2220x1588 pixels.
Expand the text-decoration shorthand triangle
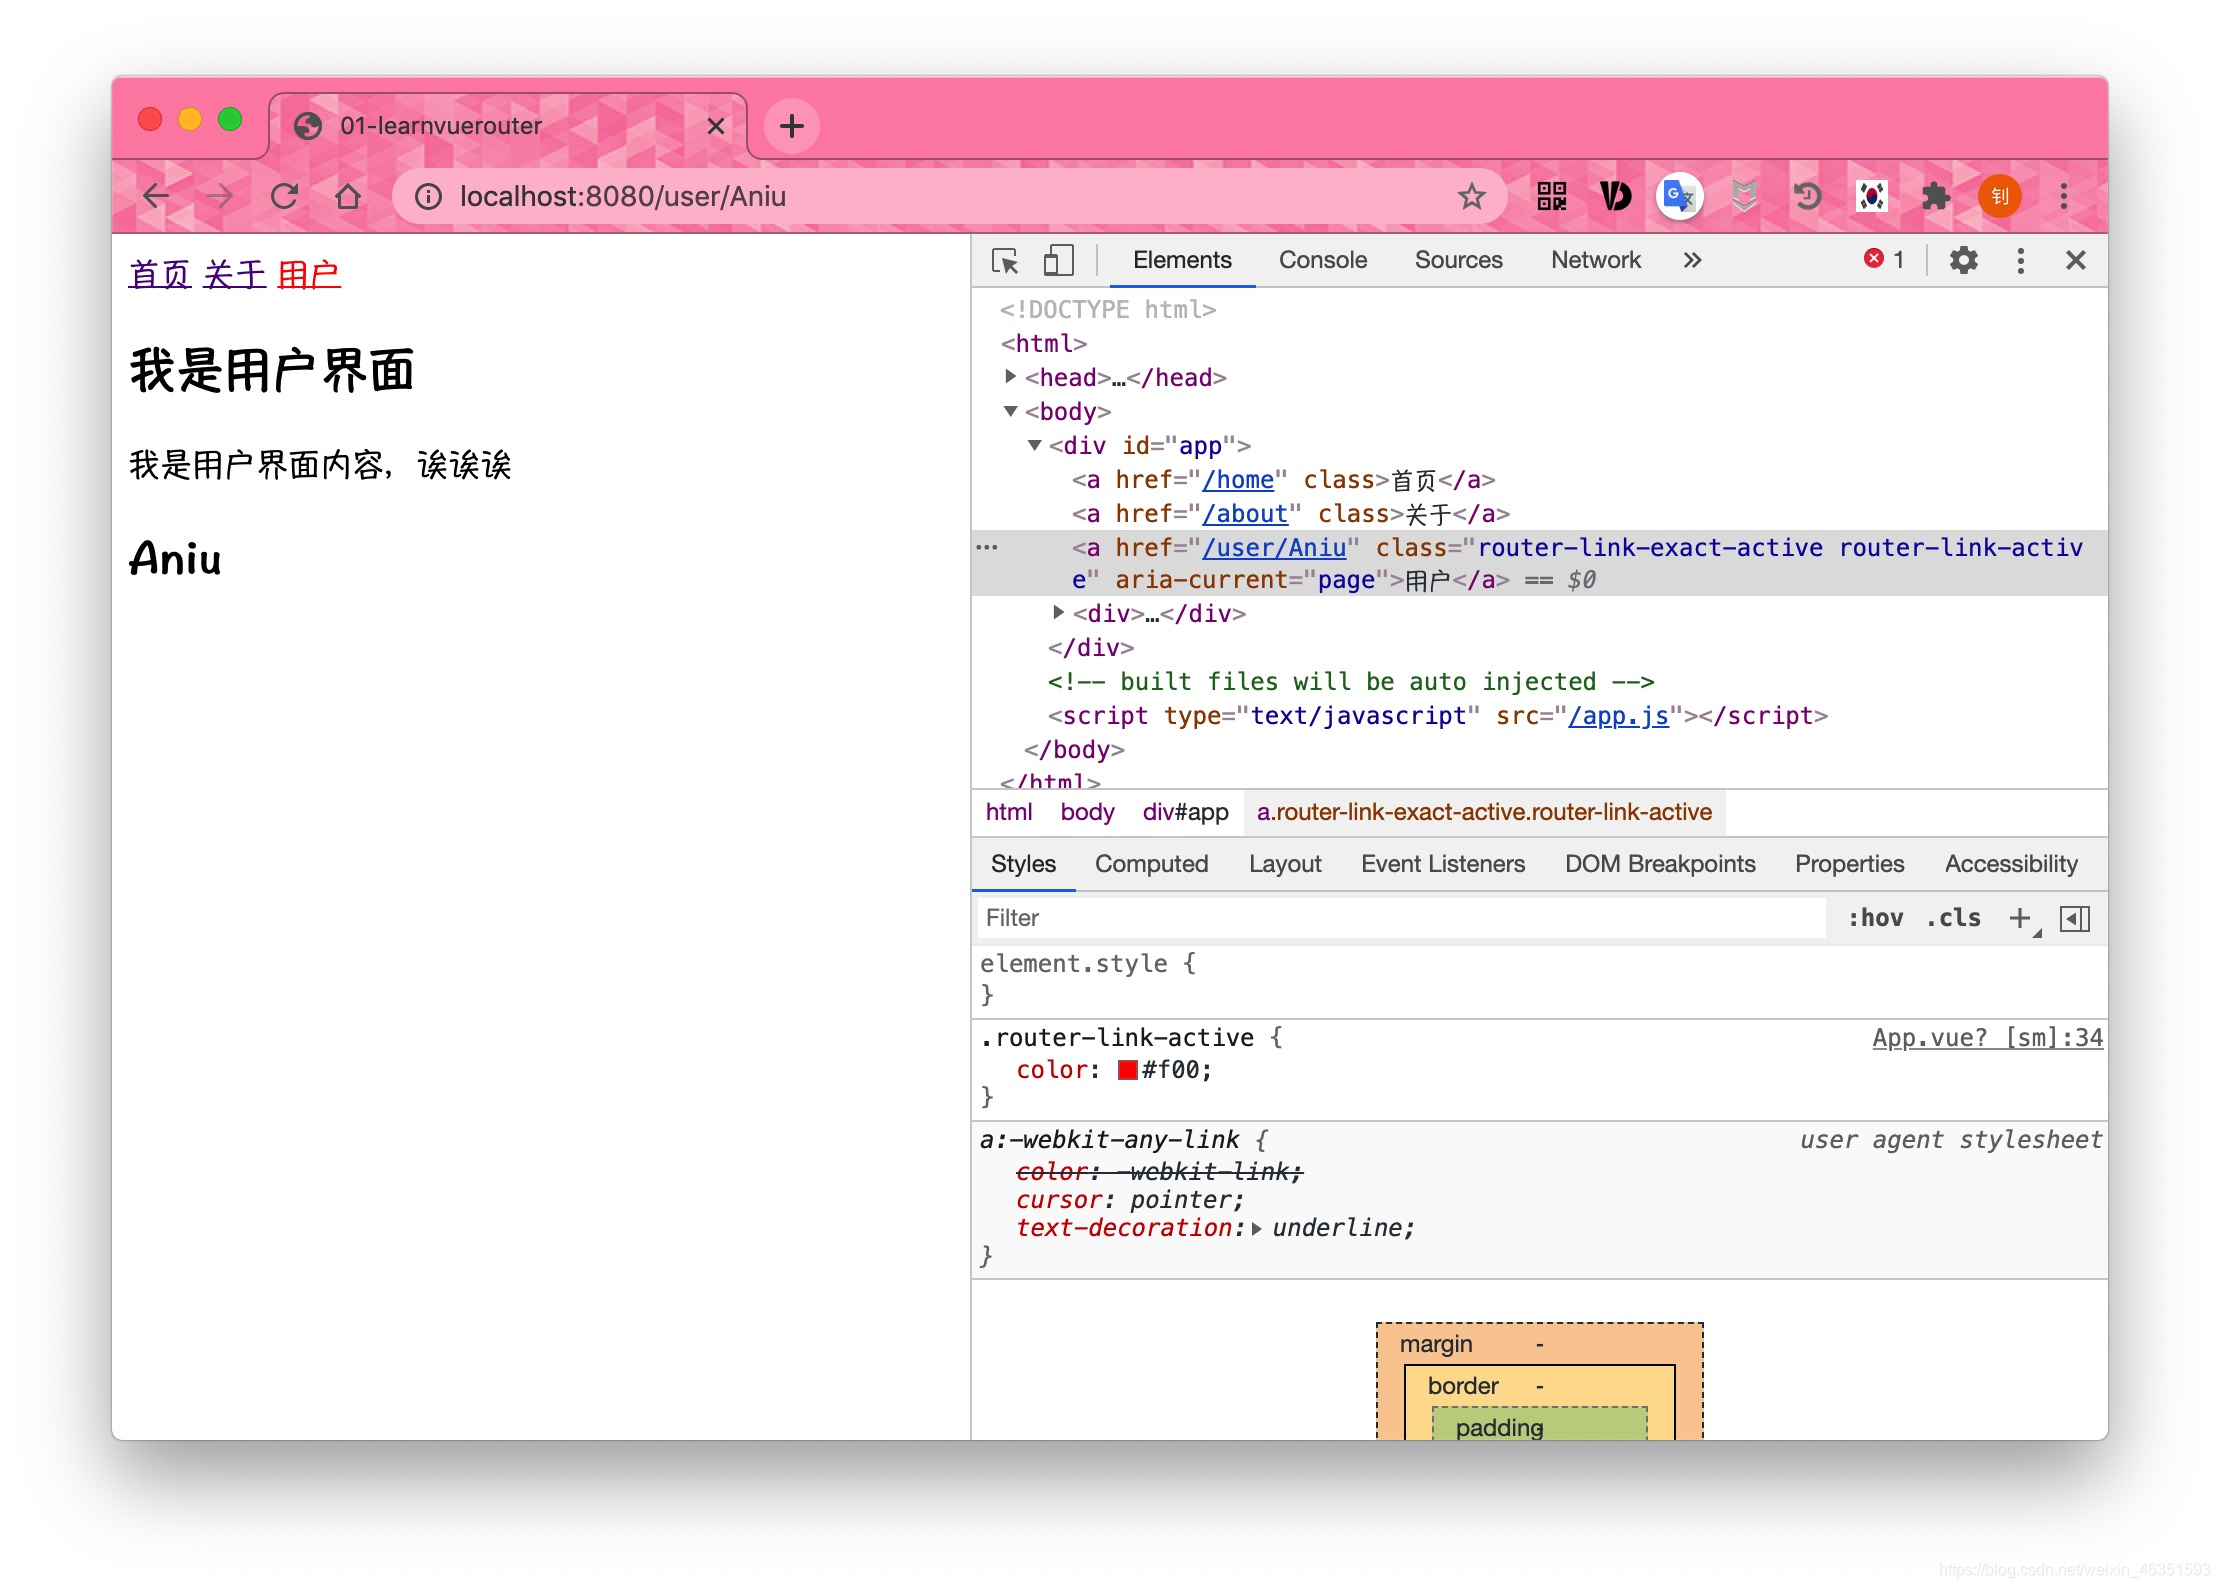(1257, 1229)
